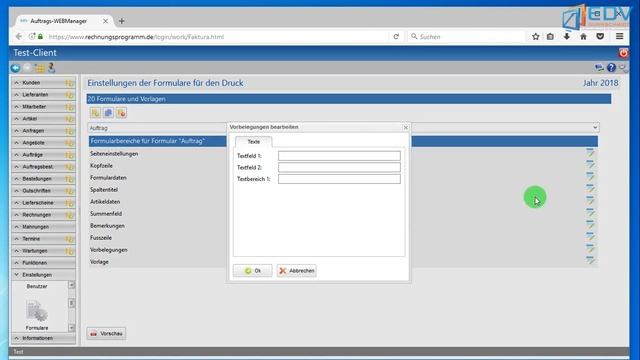This screenshot has width=640, height=360.
Task: Click the chat messages icon beside help
Action: pyautogui.click(x=599, y=68)
